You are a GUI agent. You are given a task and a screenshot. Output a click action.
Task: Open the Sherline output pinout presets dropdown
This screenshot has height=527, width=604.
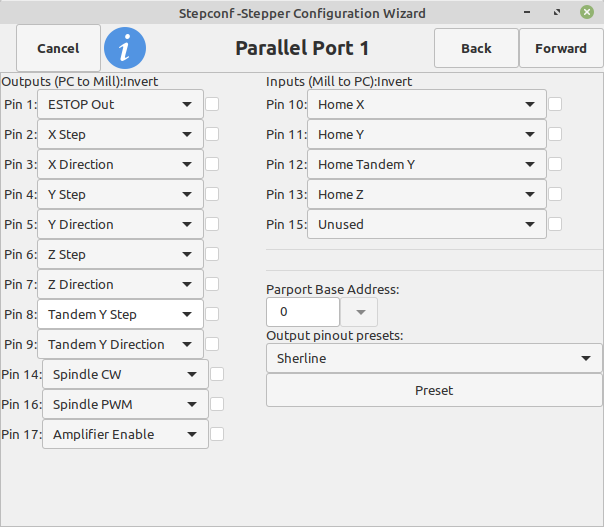[434, 358]
